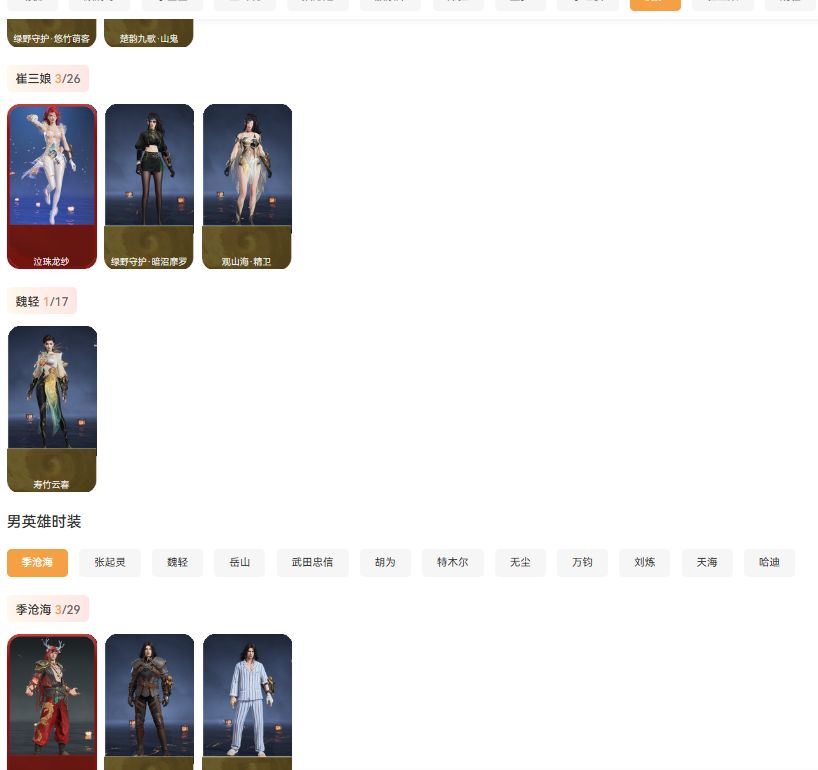
Task: Click the 观山海·精卫 skin image
Action: [247, 186]
